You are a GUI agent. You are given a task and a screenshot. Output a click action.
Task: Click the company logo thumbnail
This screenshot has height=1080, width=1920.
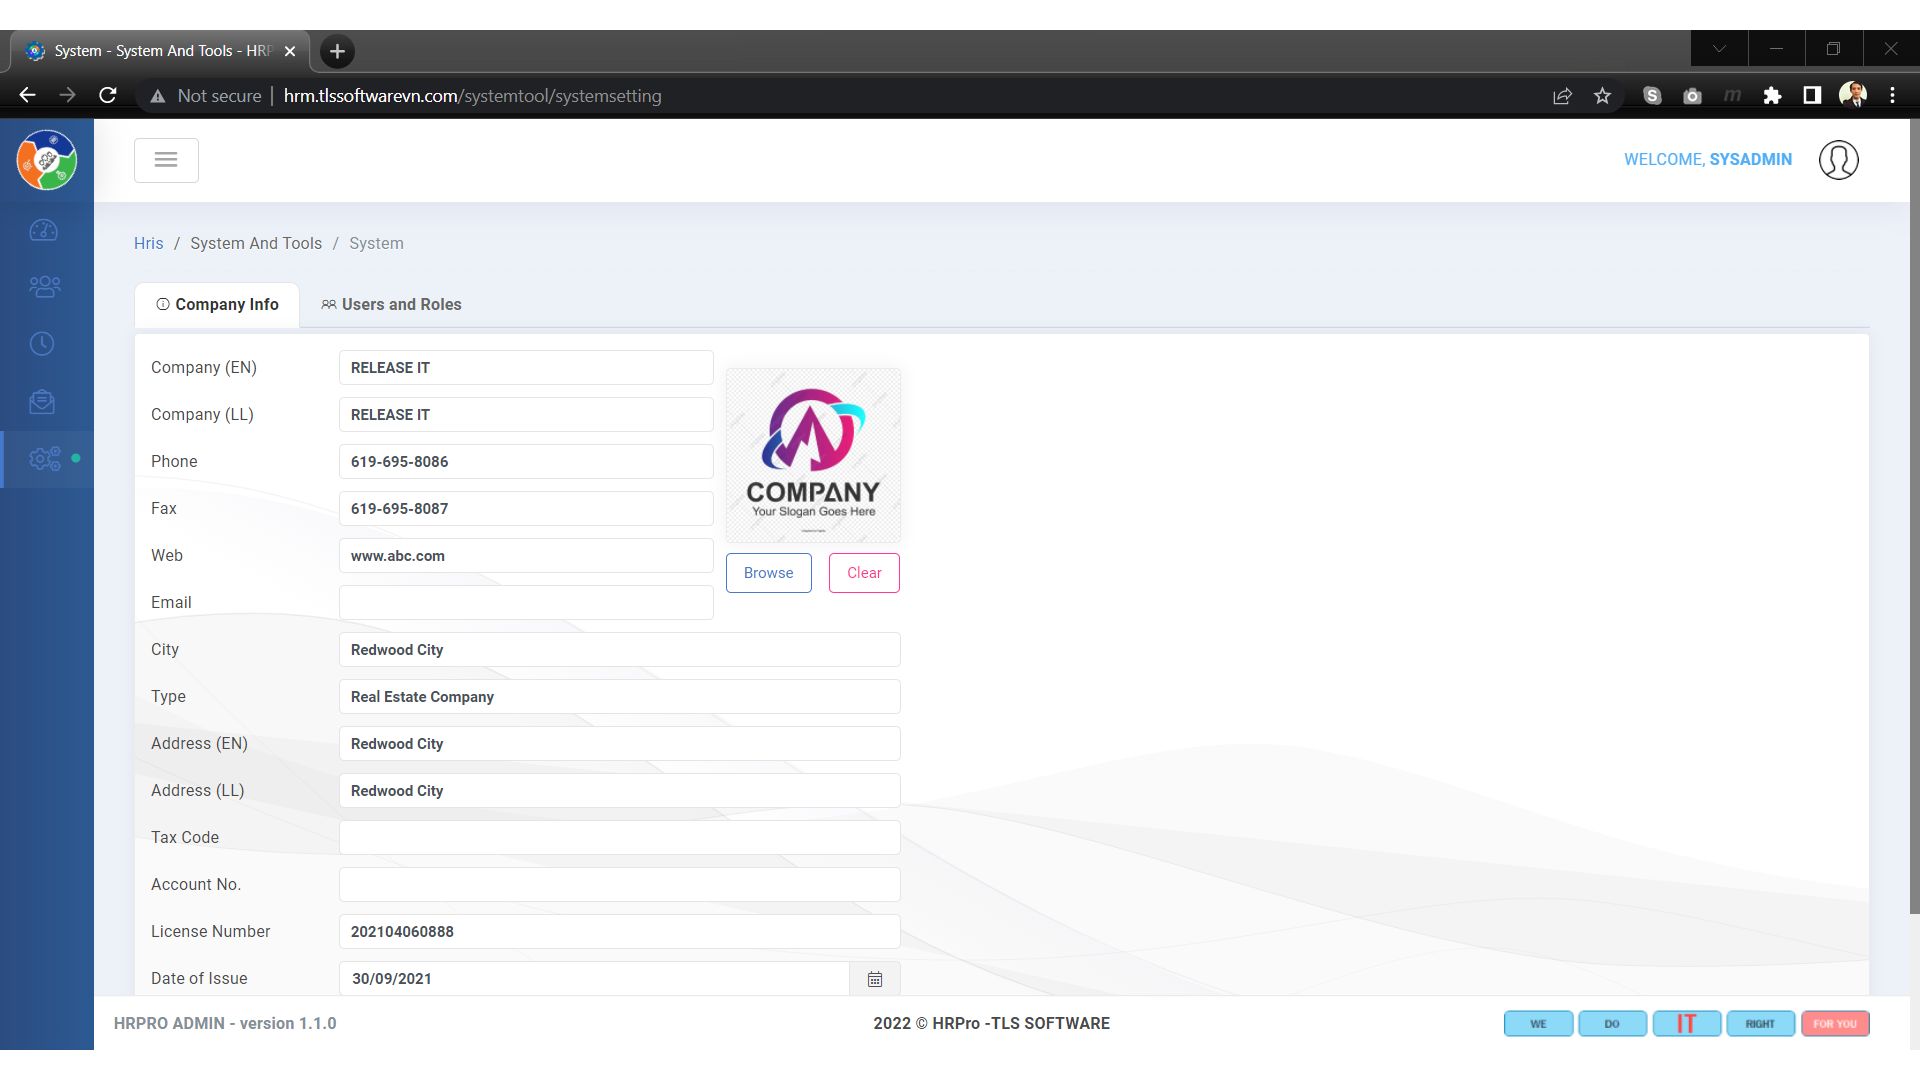click(x=813, y=456)
